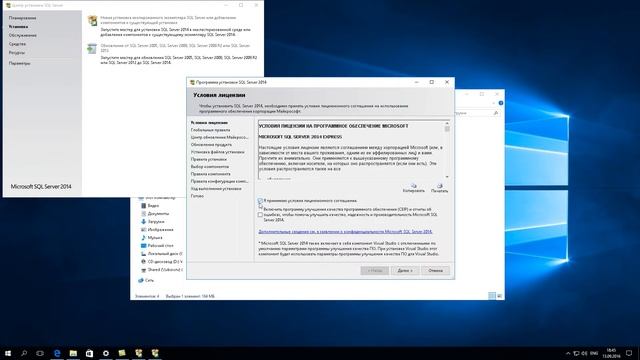640x360 pixels.
Task: Select Условия лицензии step in setup sidebar
Action: pos(209,122)
